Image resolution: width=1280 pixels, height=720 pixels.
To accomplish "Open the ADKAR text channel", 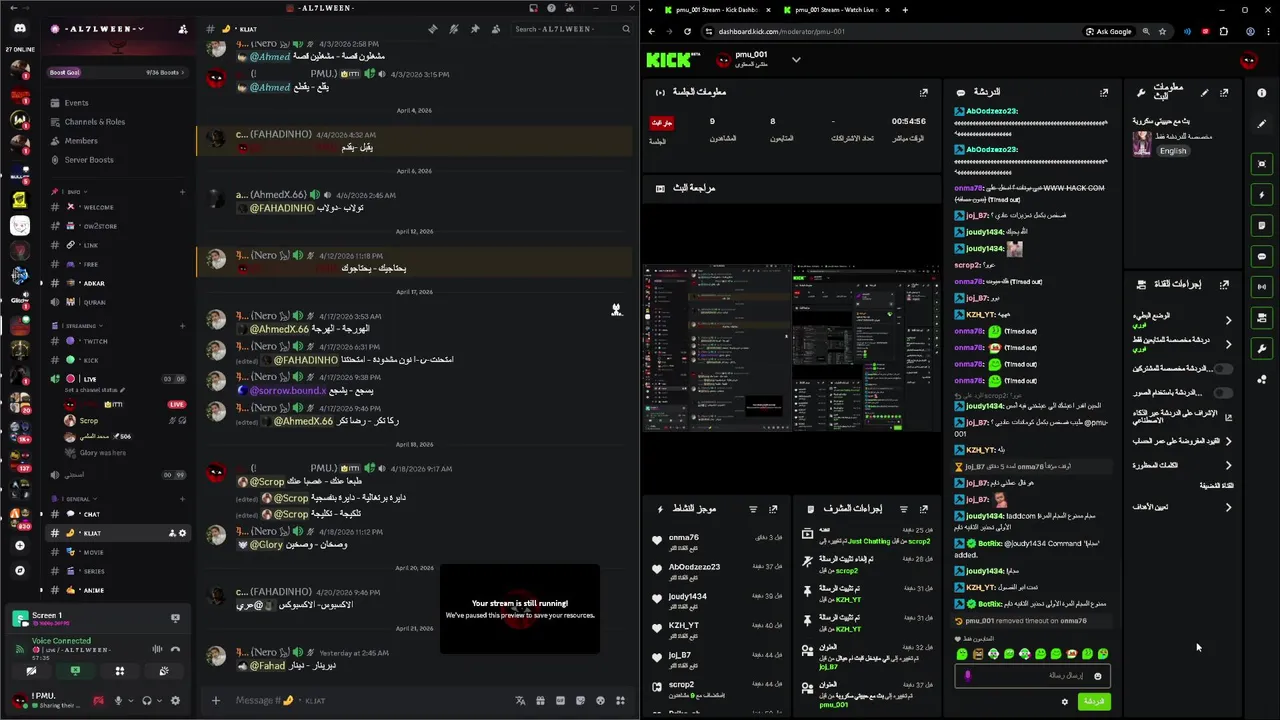I will tap(118, 283).
